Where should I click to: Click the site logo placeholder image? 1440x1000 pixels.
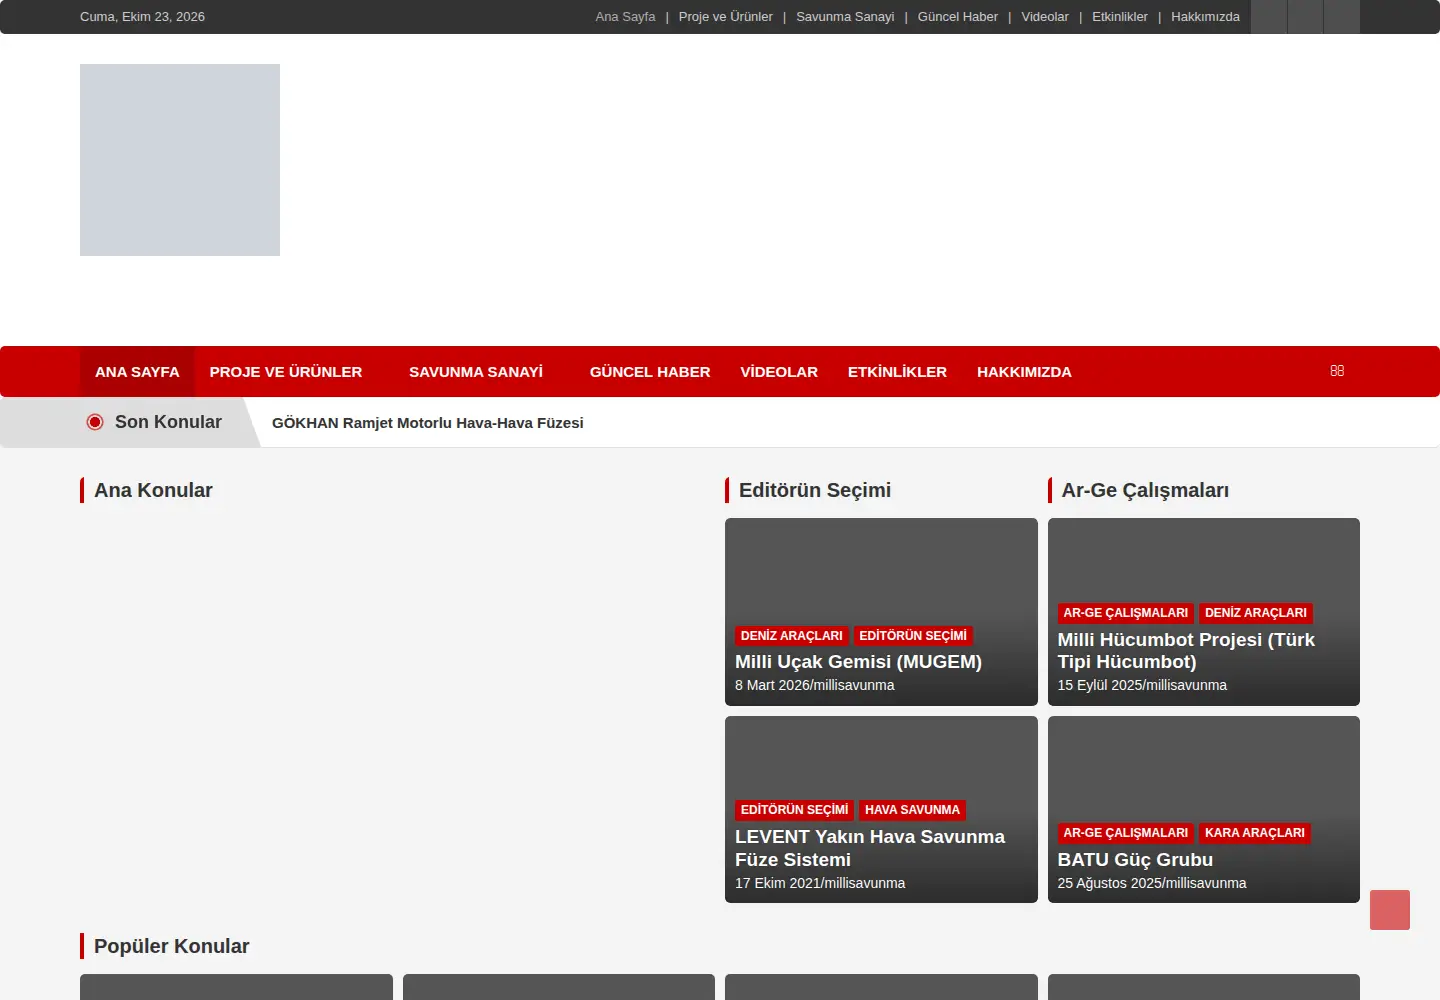tap(180, 160)
